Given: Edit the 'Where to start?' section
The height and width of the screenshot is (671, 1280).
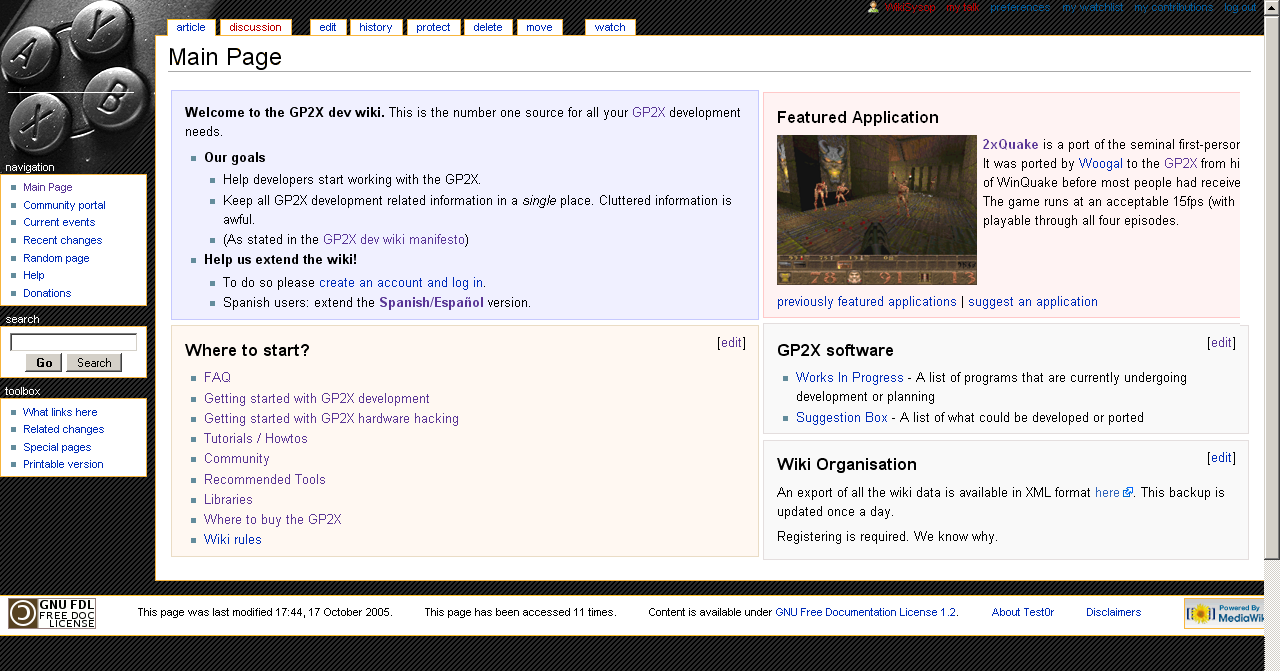Looking at the screenshot, I should click(x=731, y=343).
